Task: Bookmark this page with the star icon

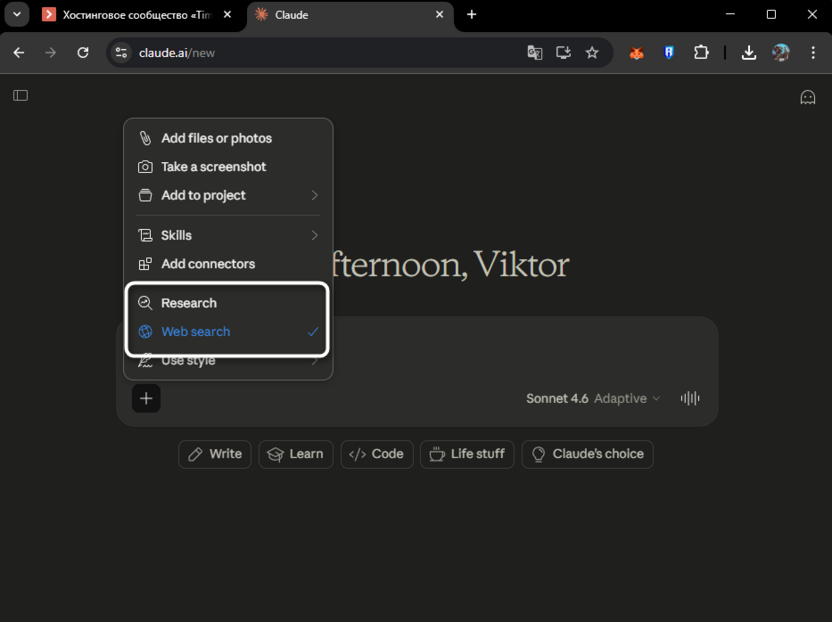Action: point(592,53)
